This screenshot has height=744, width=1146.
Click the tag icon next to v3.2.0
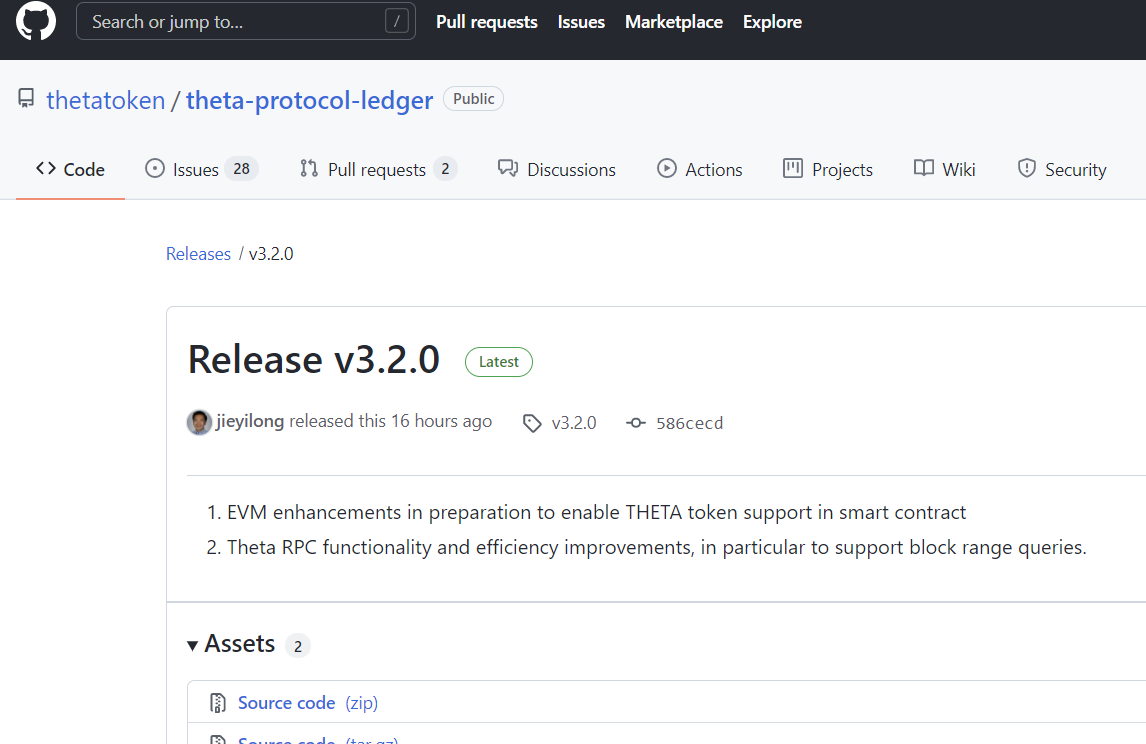click(532, 423)
